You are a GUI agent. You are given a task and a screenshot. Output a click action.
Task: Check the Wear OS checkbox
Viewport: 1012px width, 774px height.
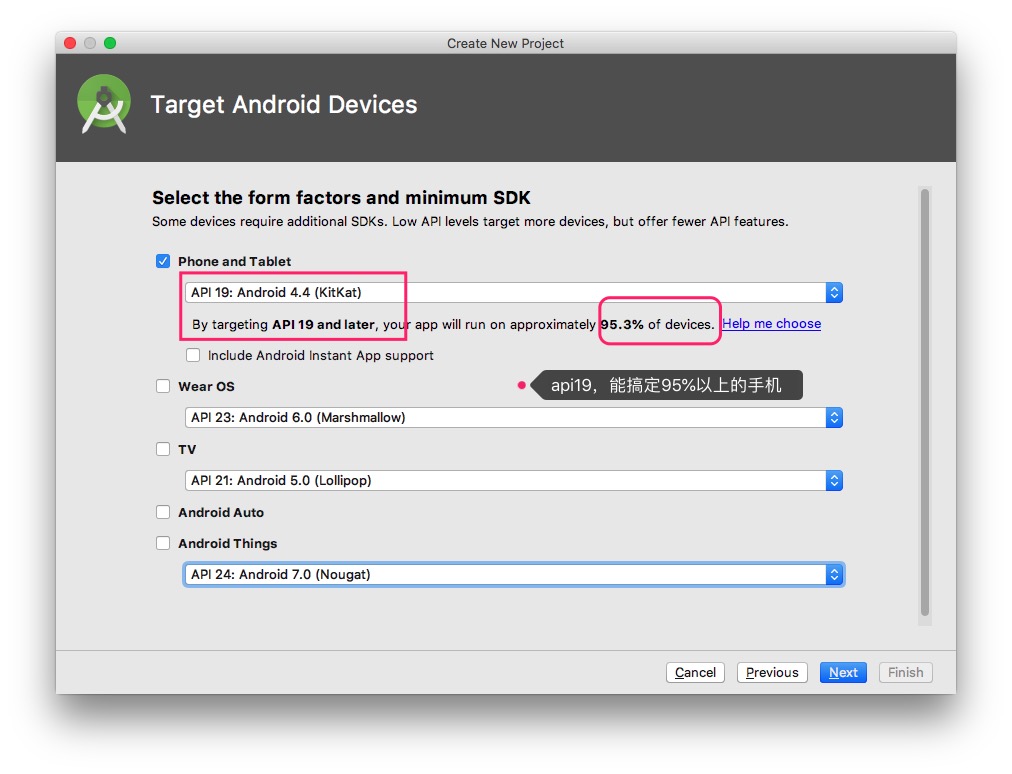[163, 386]
